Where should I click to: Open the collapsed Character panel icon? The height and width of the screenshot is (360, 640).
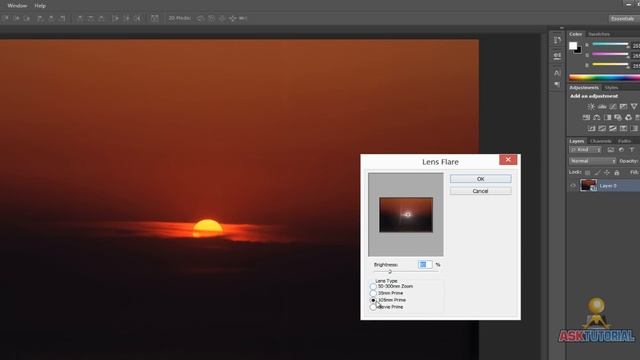pyautogui.click(x=557, y=73)
